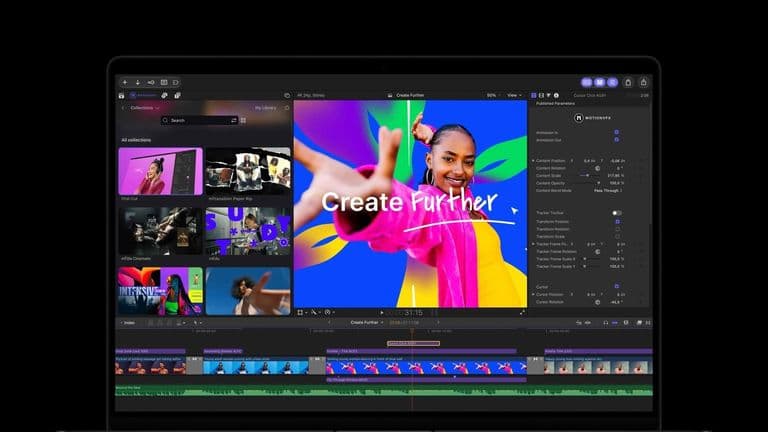
Task: Open the info inspector tab
Action: click(556, 96)
